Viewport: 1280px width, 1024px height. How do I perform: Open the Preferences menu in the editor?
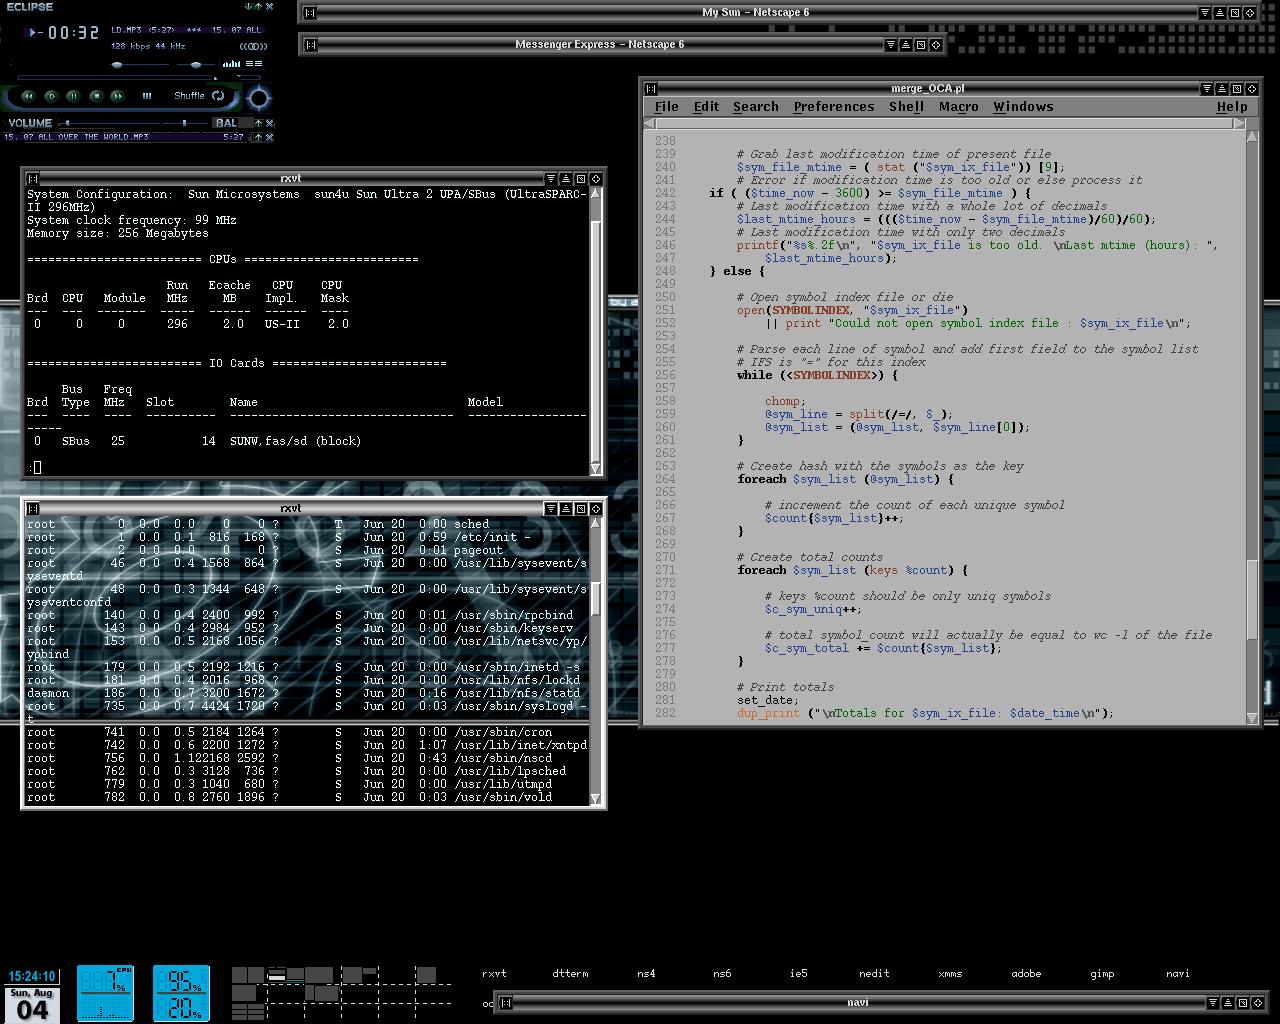(833, 107)
